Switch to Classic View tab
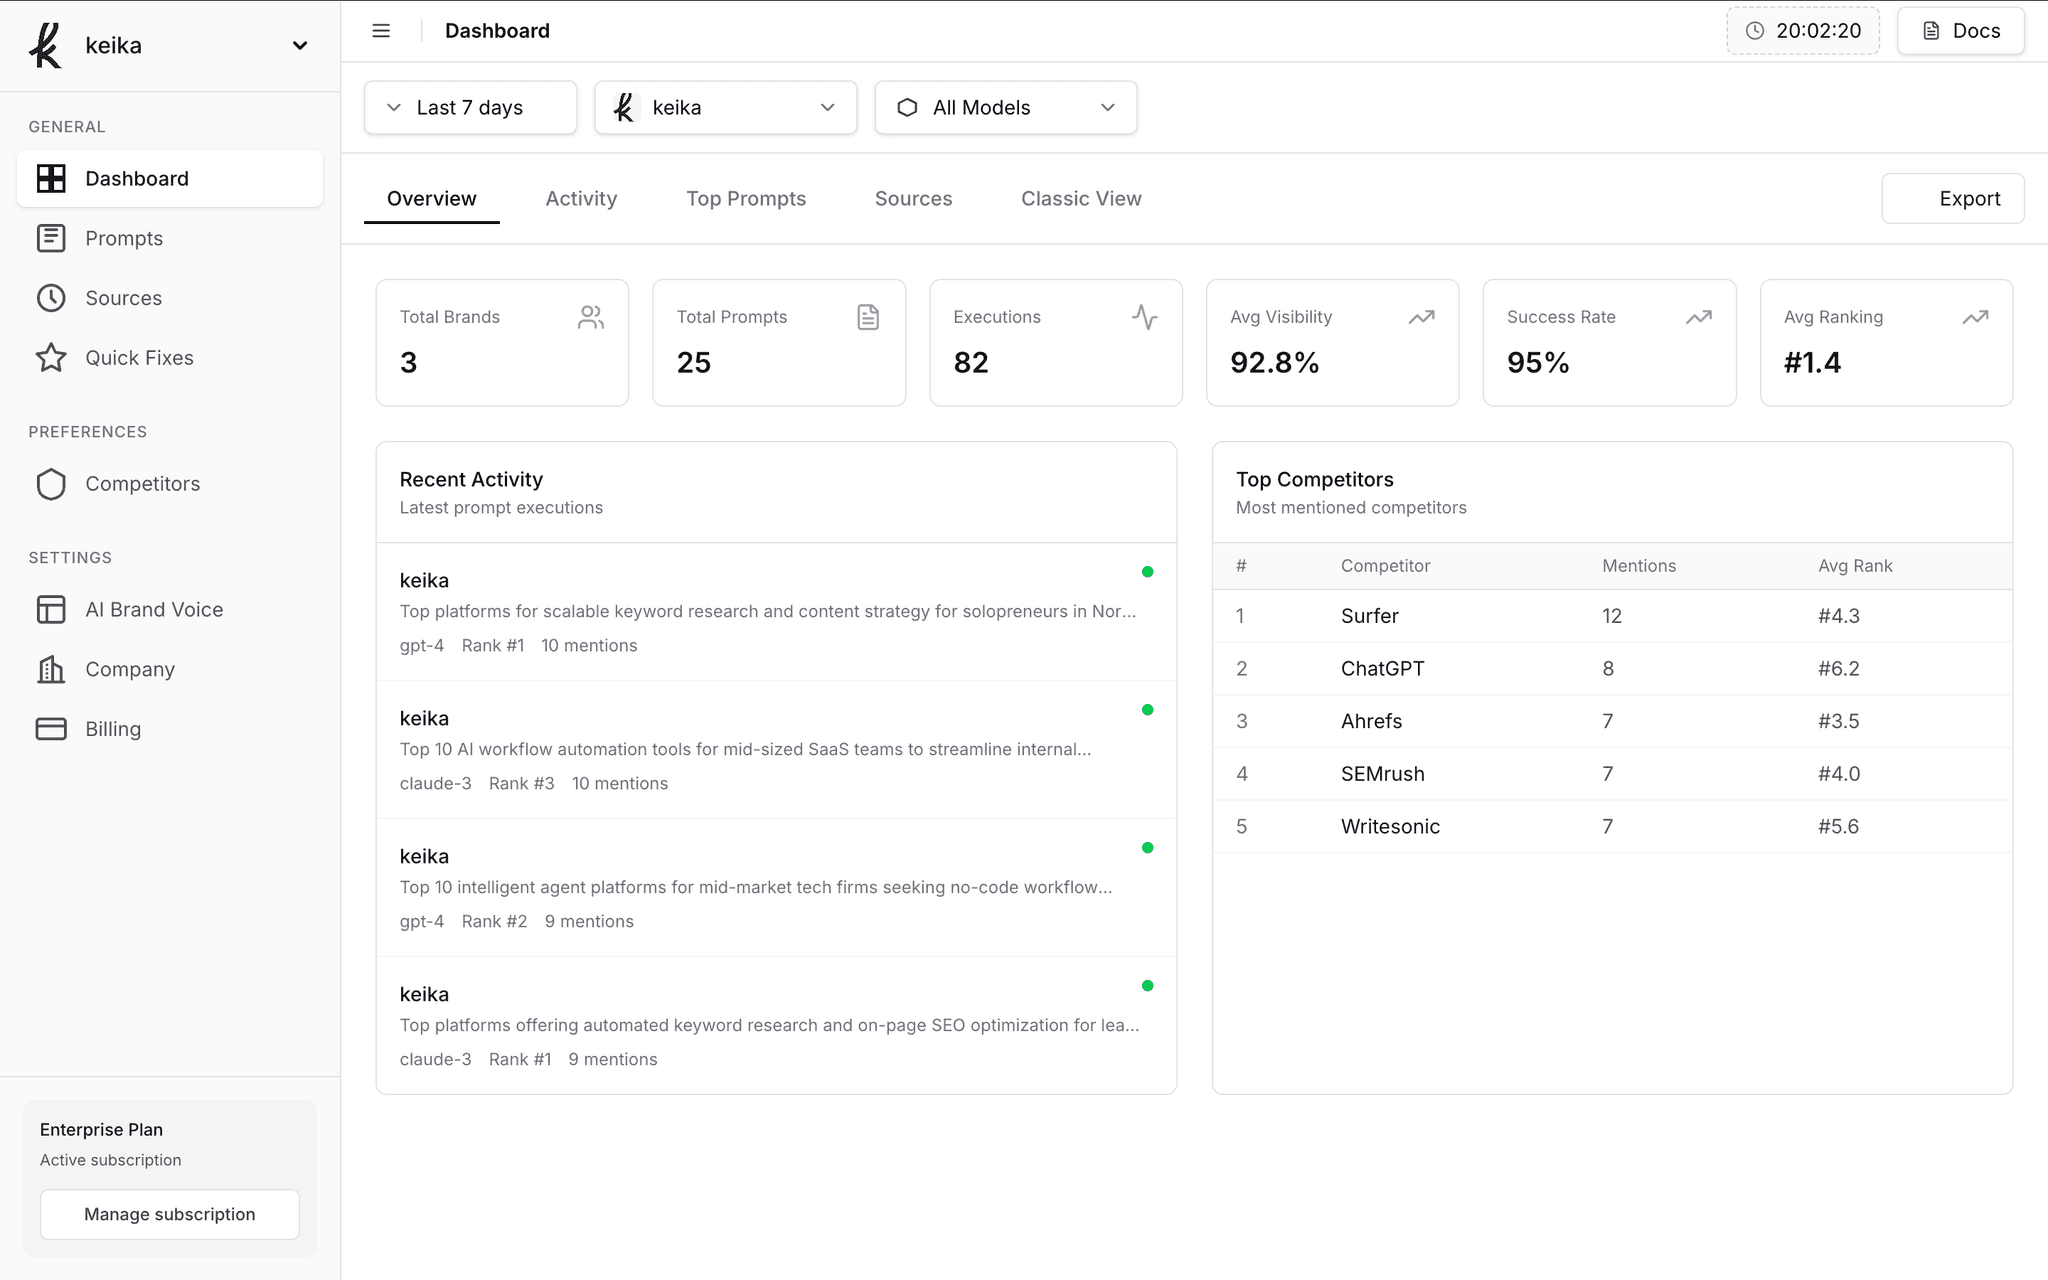 pos(1081,199)
